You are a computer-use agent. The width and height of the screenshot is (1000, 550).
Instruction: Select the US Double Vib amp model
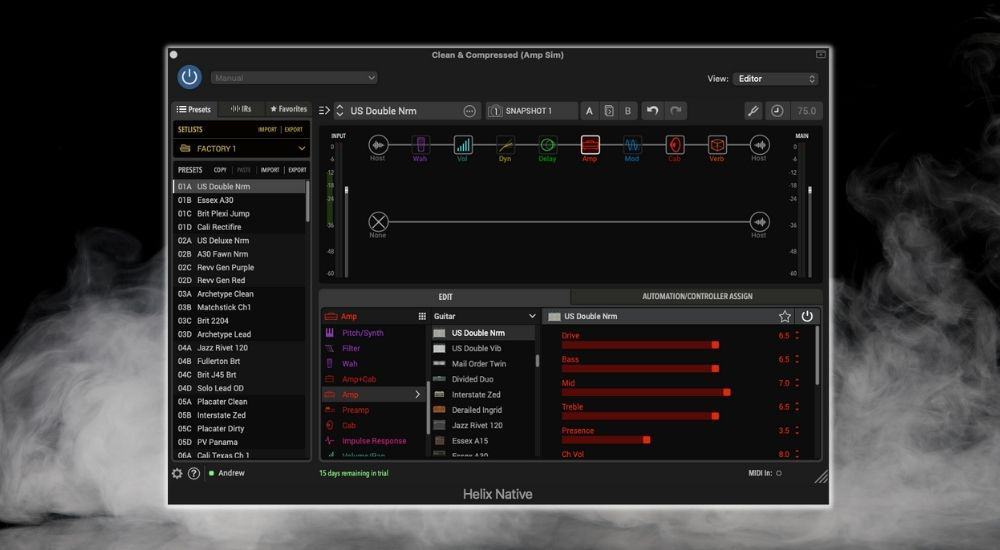click(483, 348)
